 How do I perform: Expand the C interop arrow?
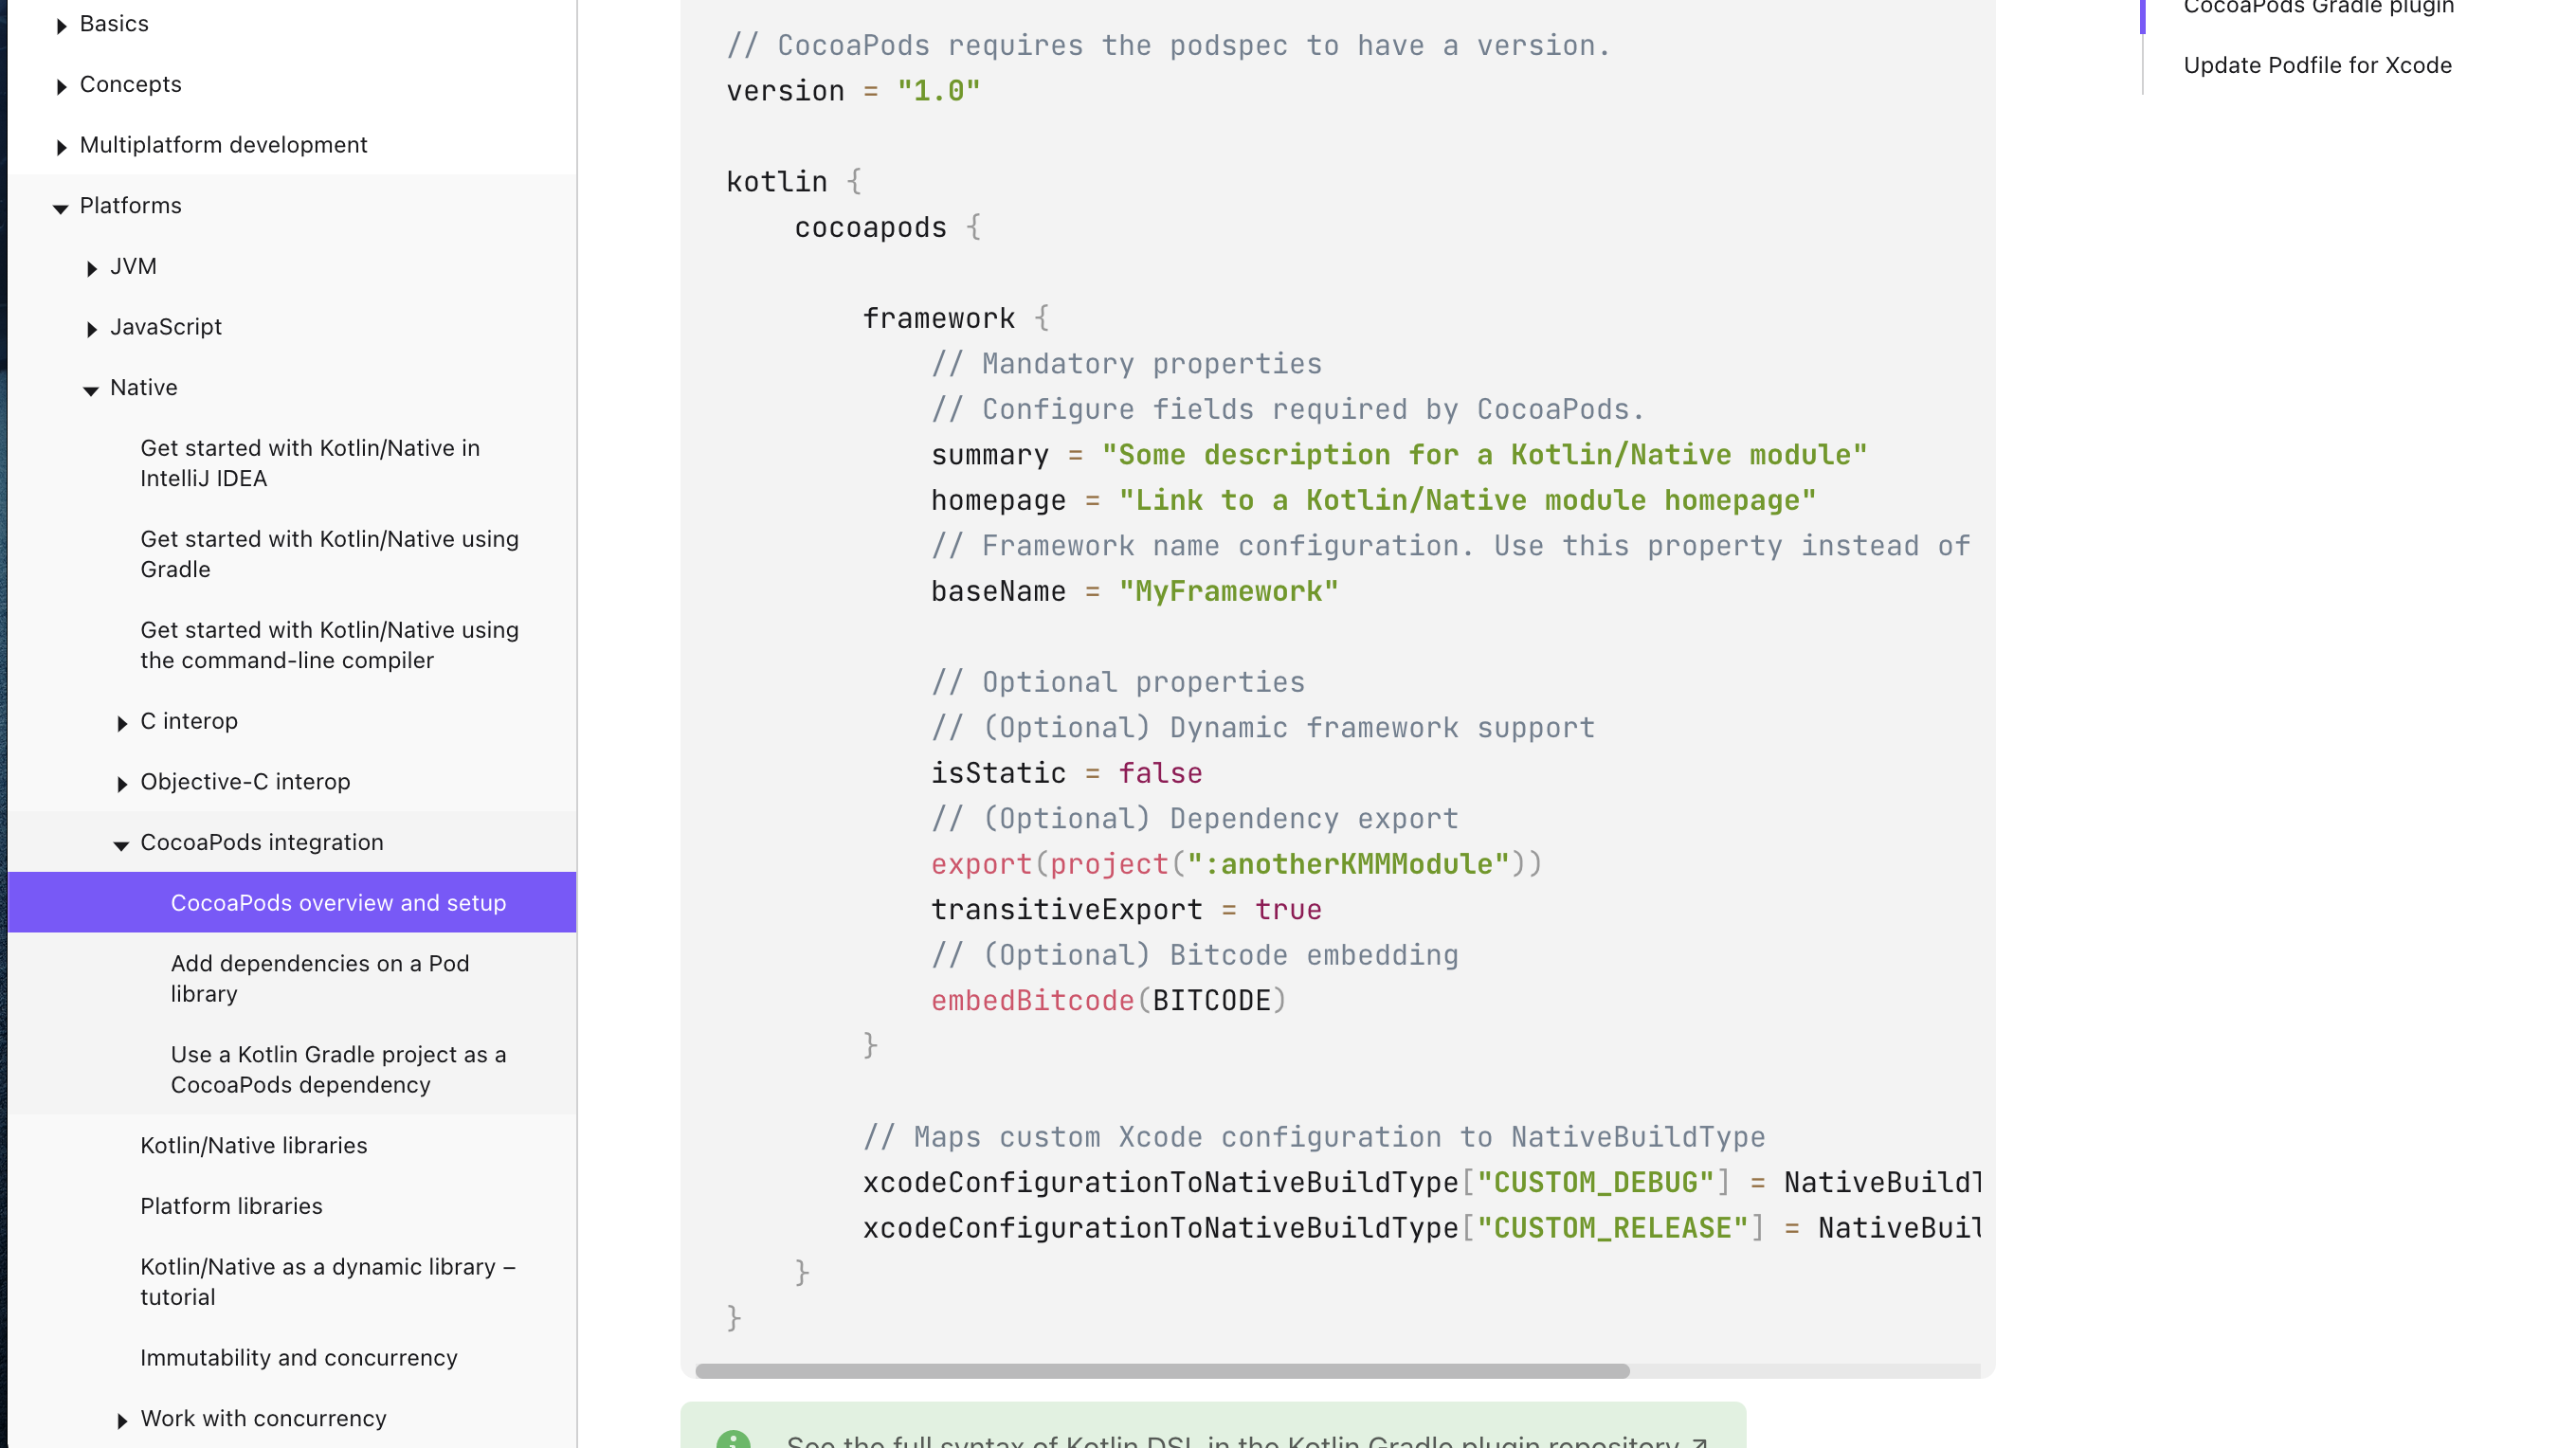click(x=122, y=723)
